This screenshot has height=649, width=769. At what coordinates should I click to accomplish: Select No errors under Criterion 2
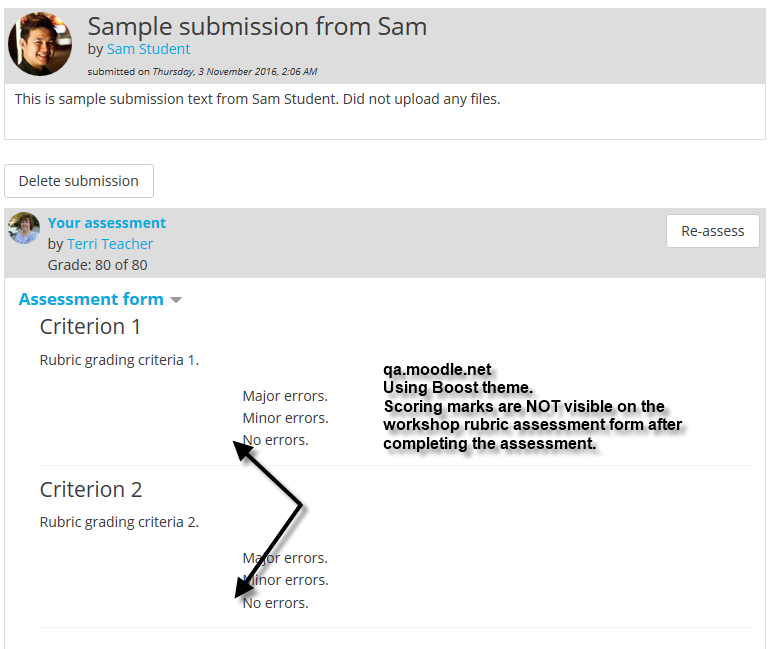(x=276, y=603)
